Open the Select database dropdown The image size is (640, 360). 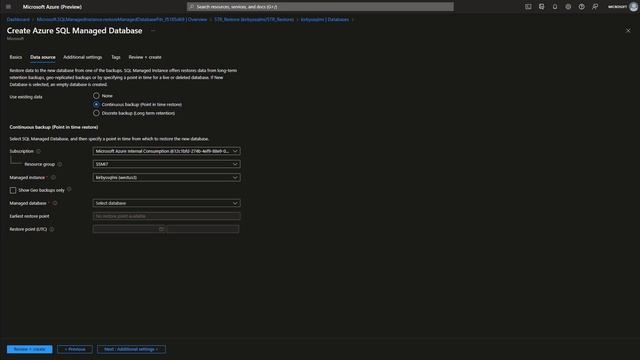pos(167,203)
